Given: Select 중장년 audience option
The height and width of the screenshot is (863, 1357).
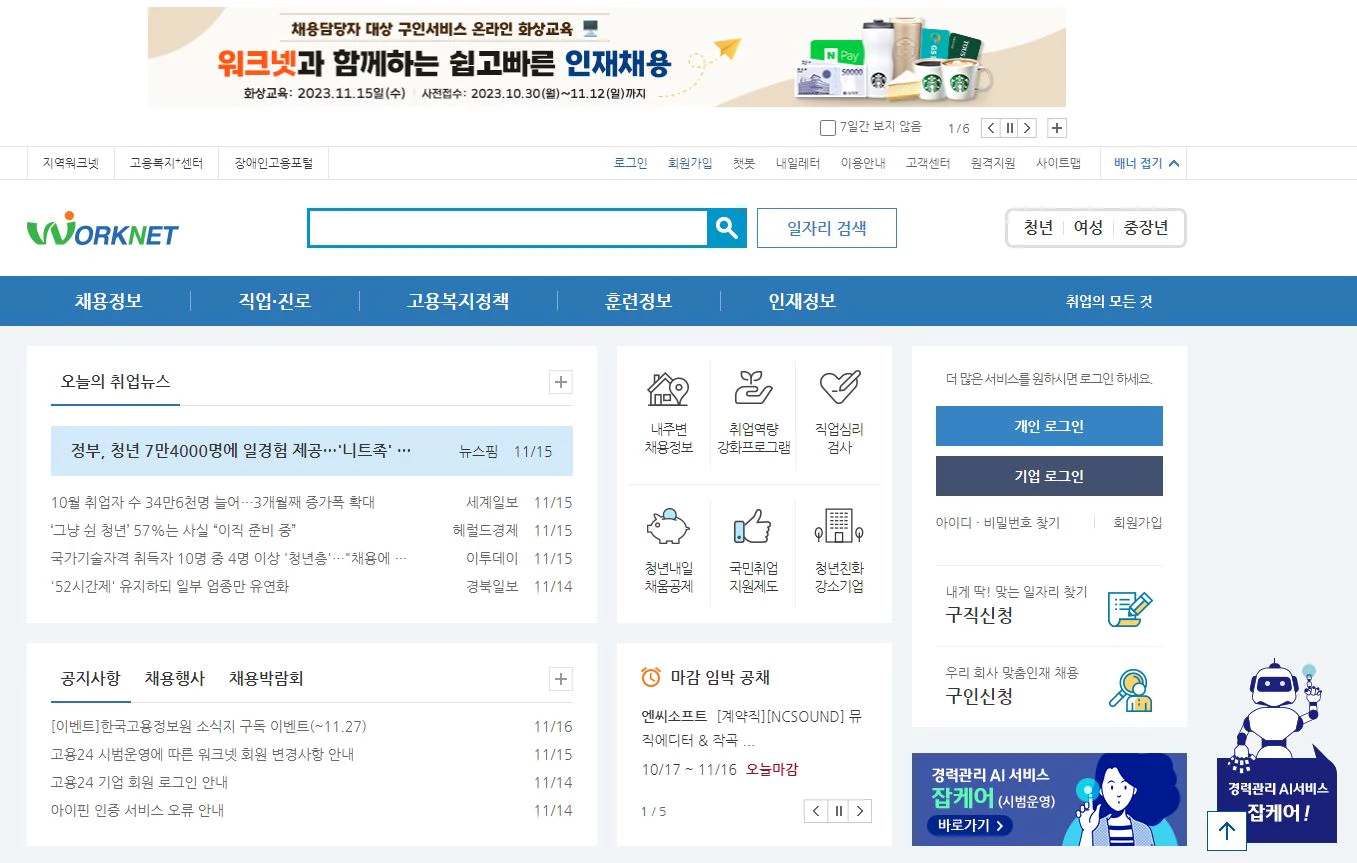Looking at the screenshot, I should [1146, 228].
